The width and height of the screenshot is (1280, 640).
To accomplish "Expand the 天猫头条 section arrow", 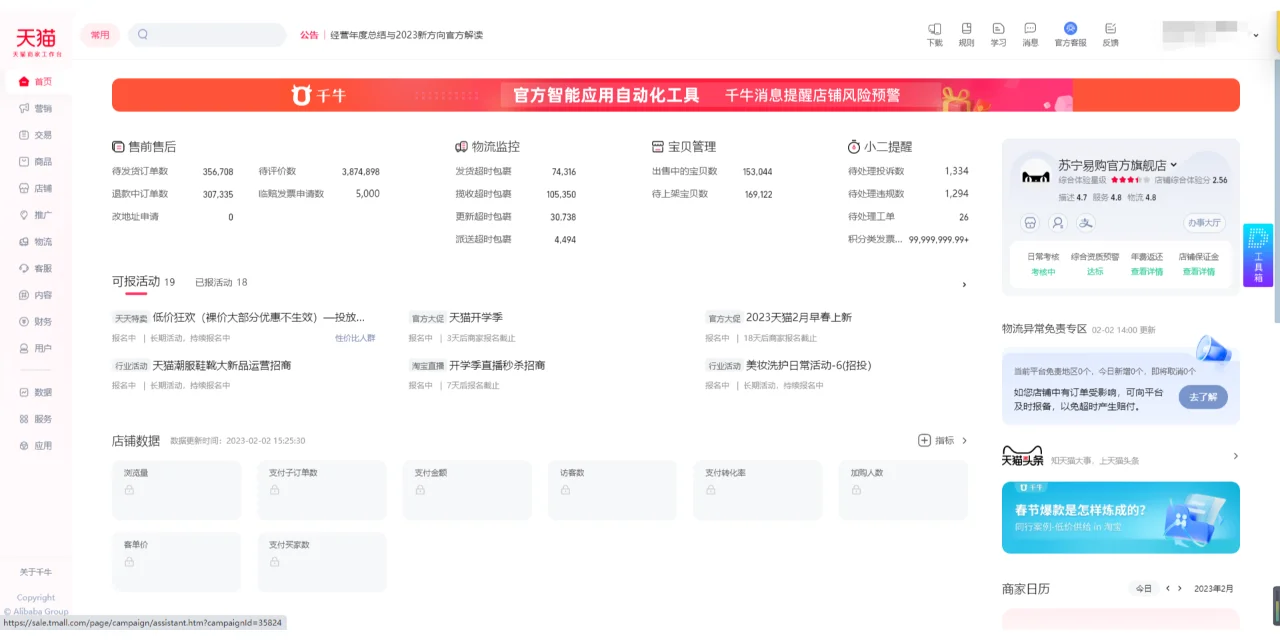I will (x=1235, y=456).
